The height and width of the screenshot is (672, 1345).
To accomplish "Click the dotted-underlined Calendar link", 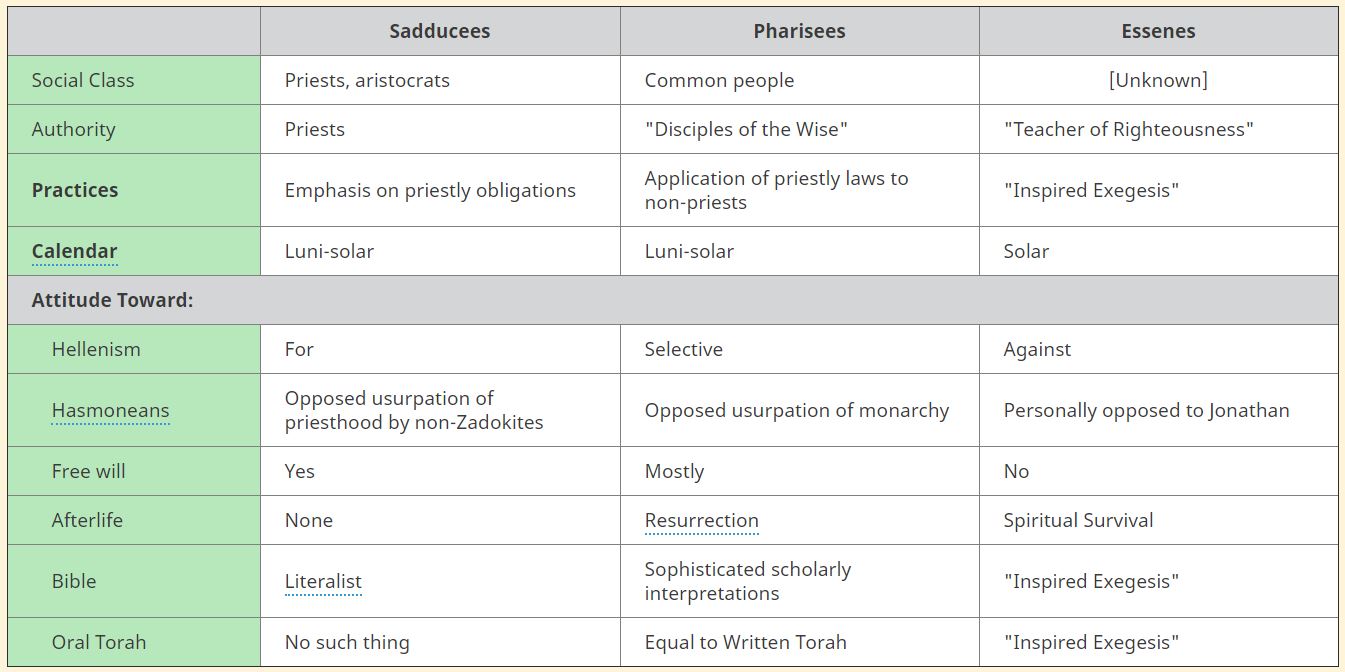I will [x=74, y=251].
